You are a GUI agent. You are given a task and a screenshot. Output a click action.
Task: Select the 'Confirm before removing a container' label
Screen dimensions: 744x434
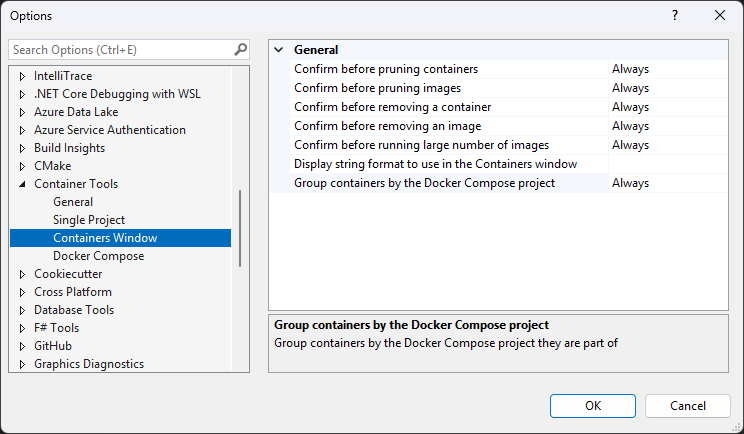(x=392, y=107)
